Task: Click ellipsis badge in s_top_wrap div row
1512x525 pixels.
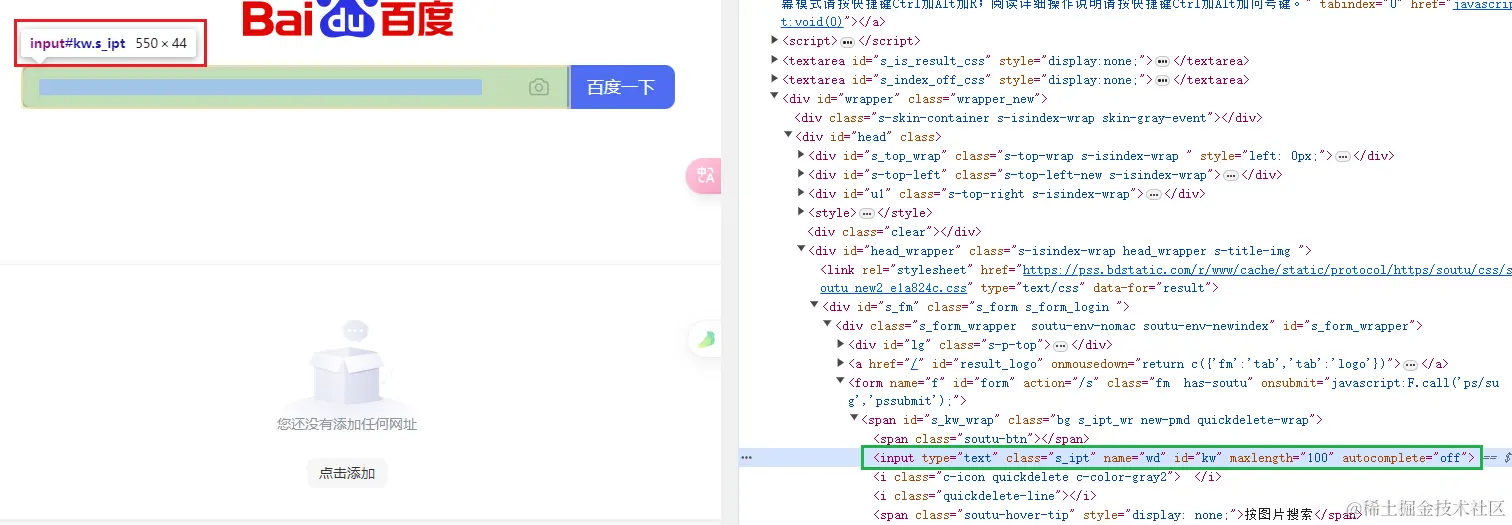Action: (x=1343, y=156)
